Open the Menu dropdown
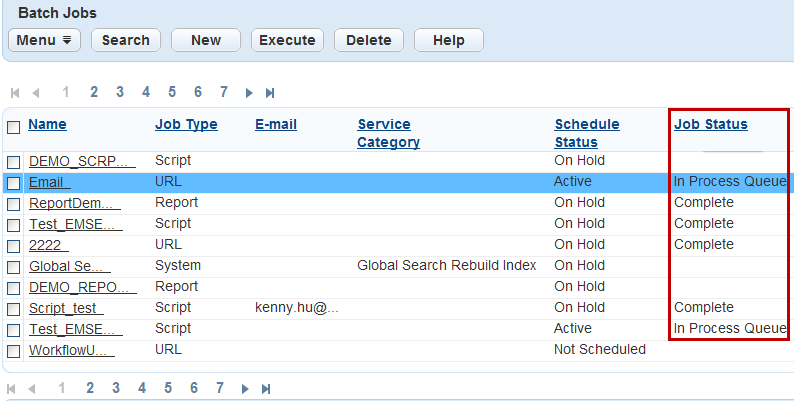Screen dimensions: 794x401 point(45,40)
